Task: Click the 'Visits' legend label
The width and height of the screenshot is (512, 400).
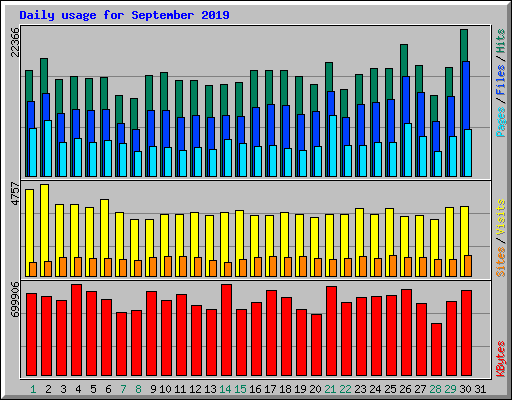Action: 501,218
